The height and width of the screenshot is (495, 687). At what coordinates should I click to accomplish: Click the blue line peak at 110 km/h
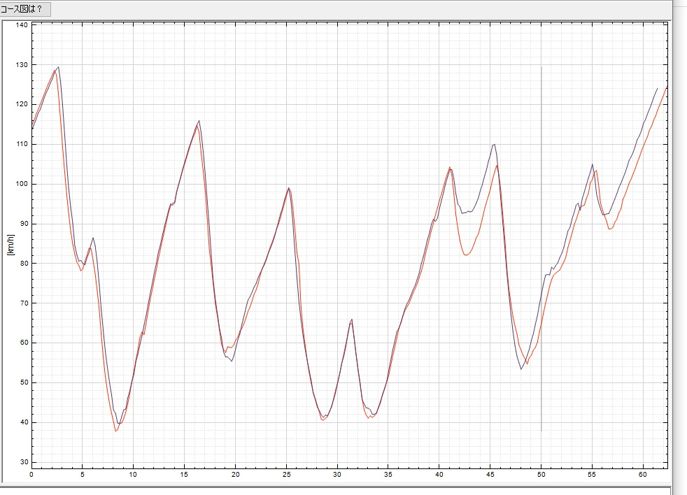pyautogui.click(x=494, y=145)
